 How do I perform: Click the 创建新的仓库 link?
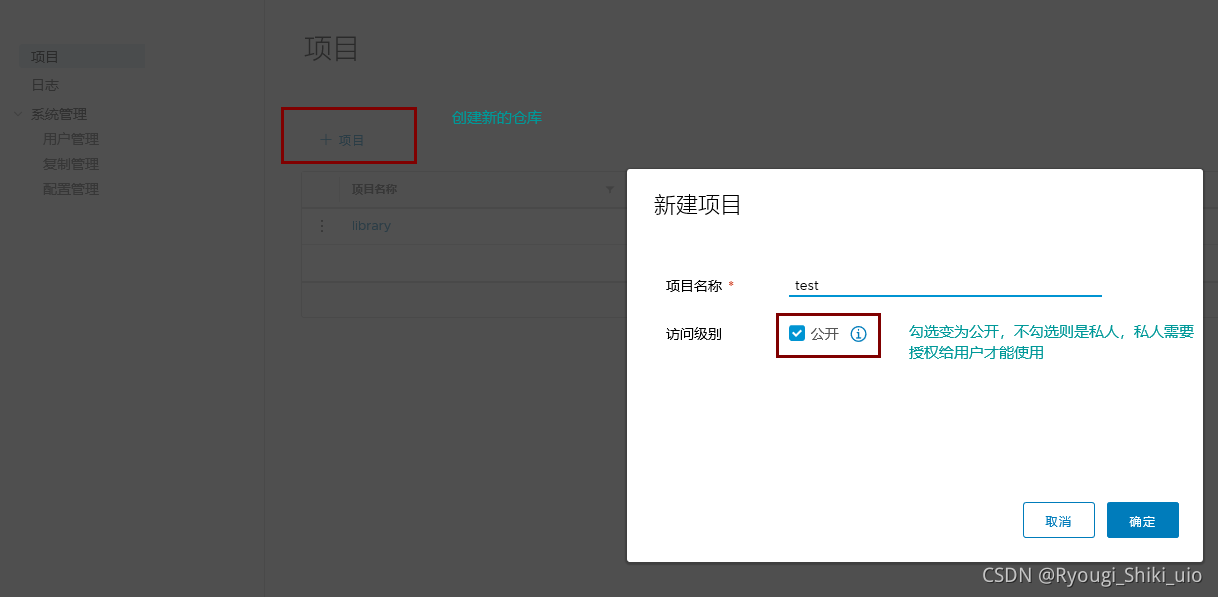(497, 117)
